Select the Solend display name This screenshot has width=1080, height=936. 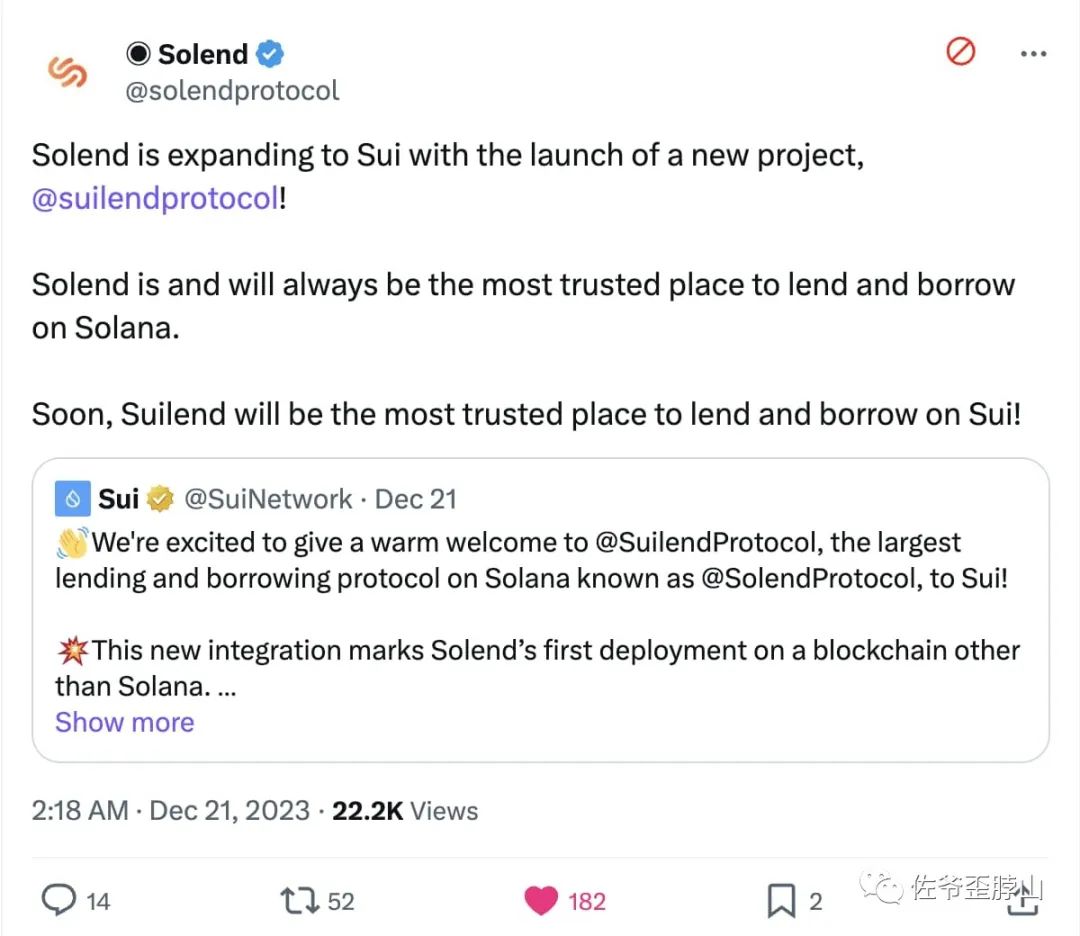201,54
